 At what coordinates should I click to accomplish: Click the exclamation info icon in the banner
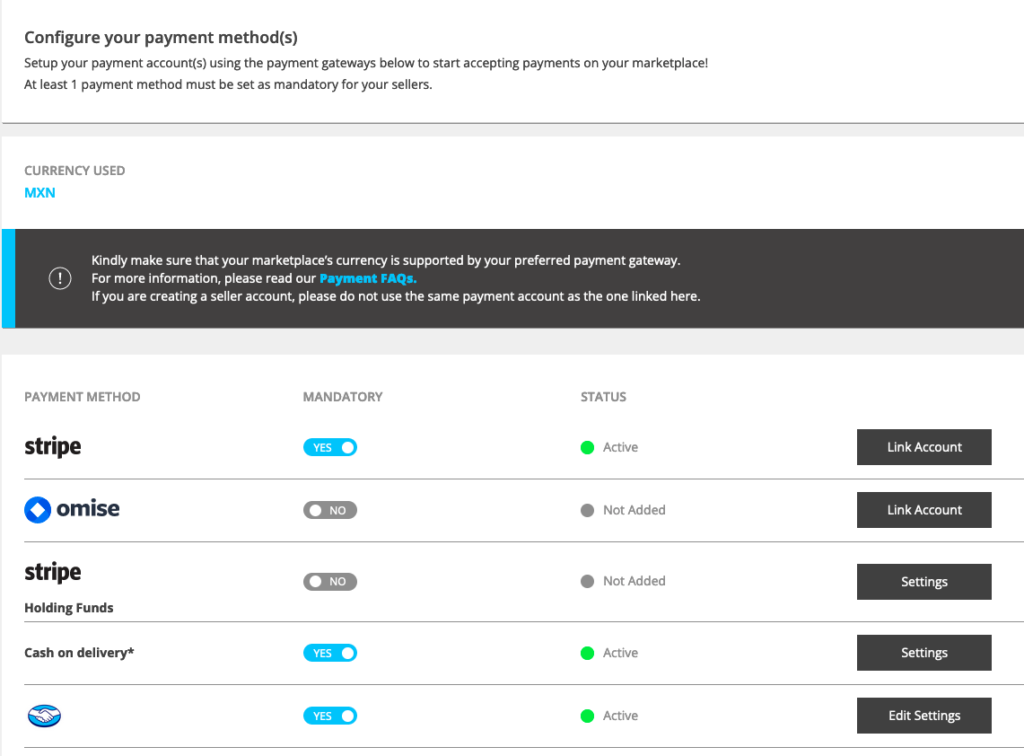tap(60, 279)
